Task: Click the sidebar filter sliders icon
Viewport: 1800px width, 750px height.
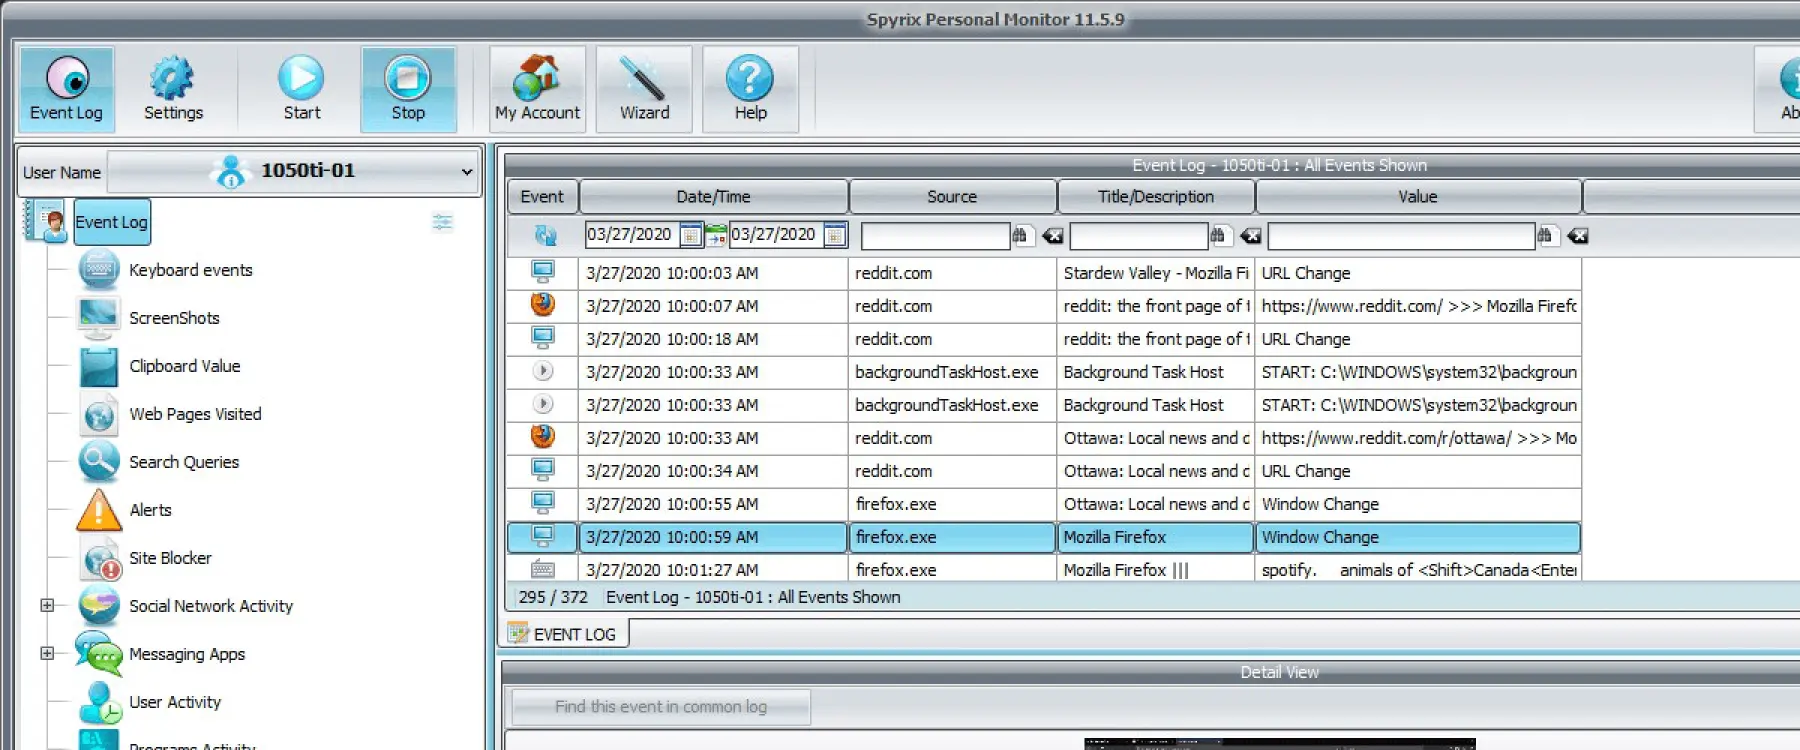Action: click(x=442, y=222)
